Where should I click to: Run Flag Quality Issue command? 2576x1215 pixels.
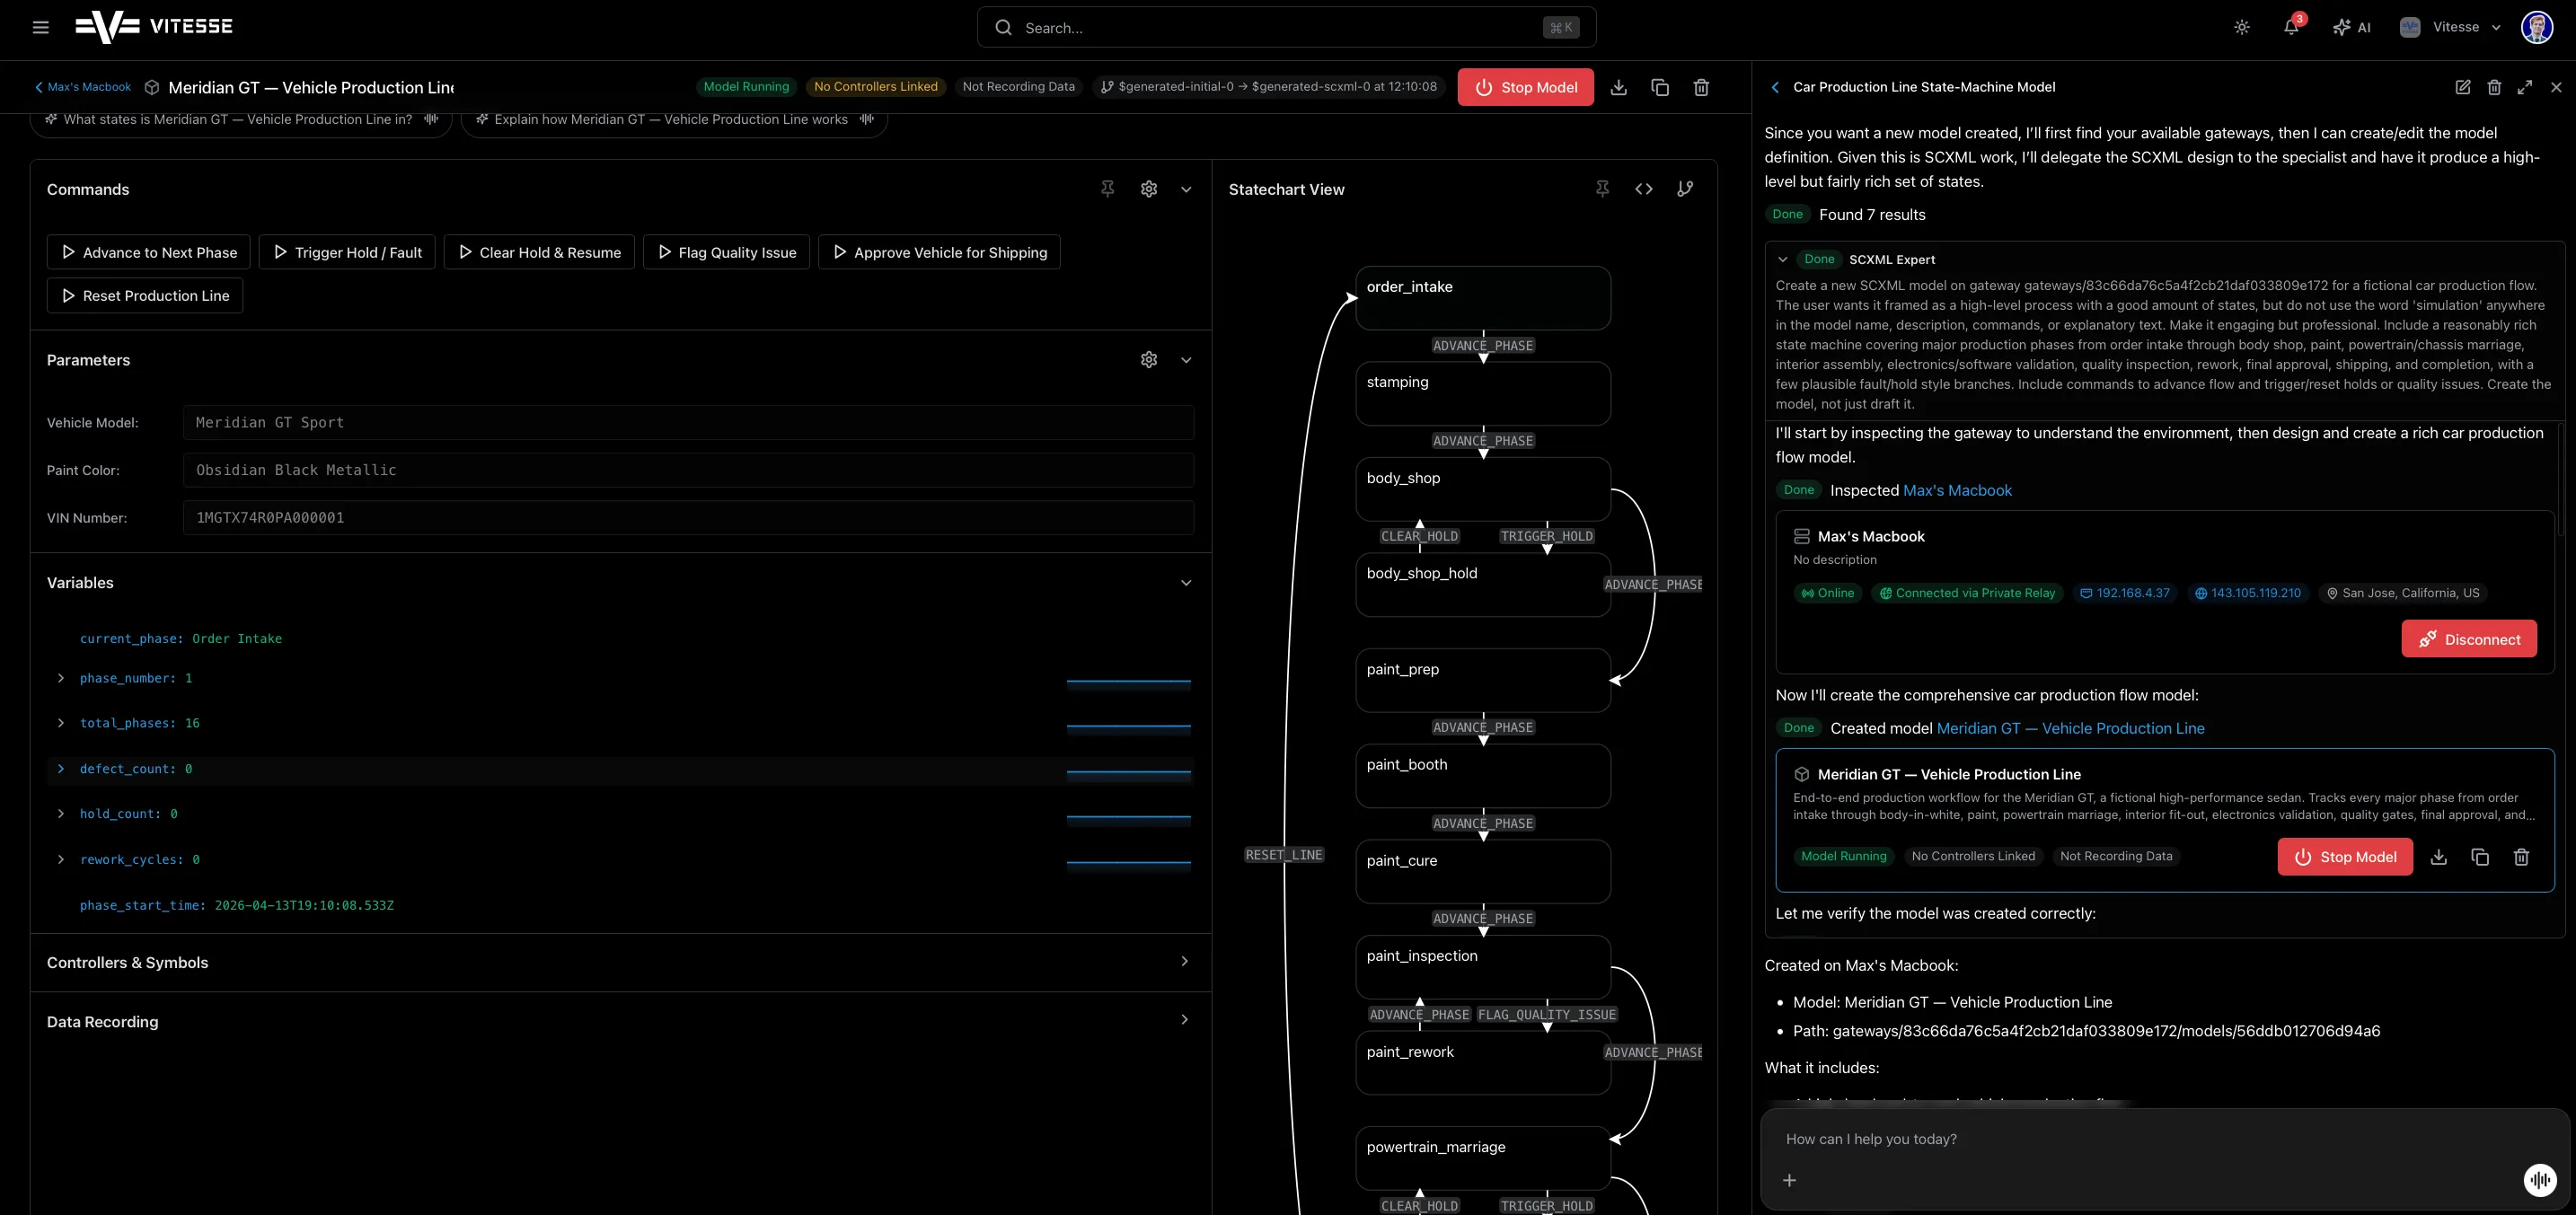(726, 252)
